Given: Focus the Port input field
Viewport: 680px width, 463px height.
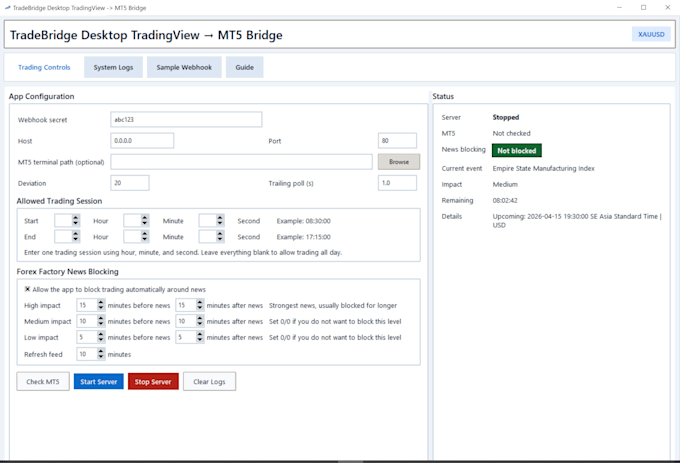Looking at the screenshot, I should [x=397, y=141].
